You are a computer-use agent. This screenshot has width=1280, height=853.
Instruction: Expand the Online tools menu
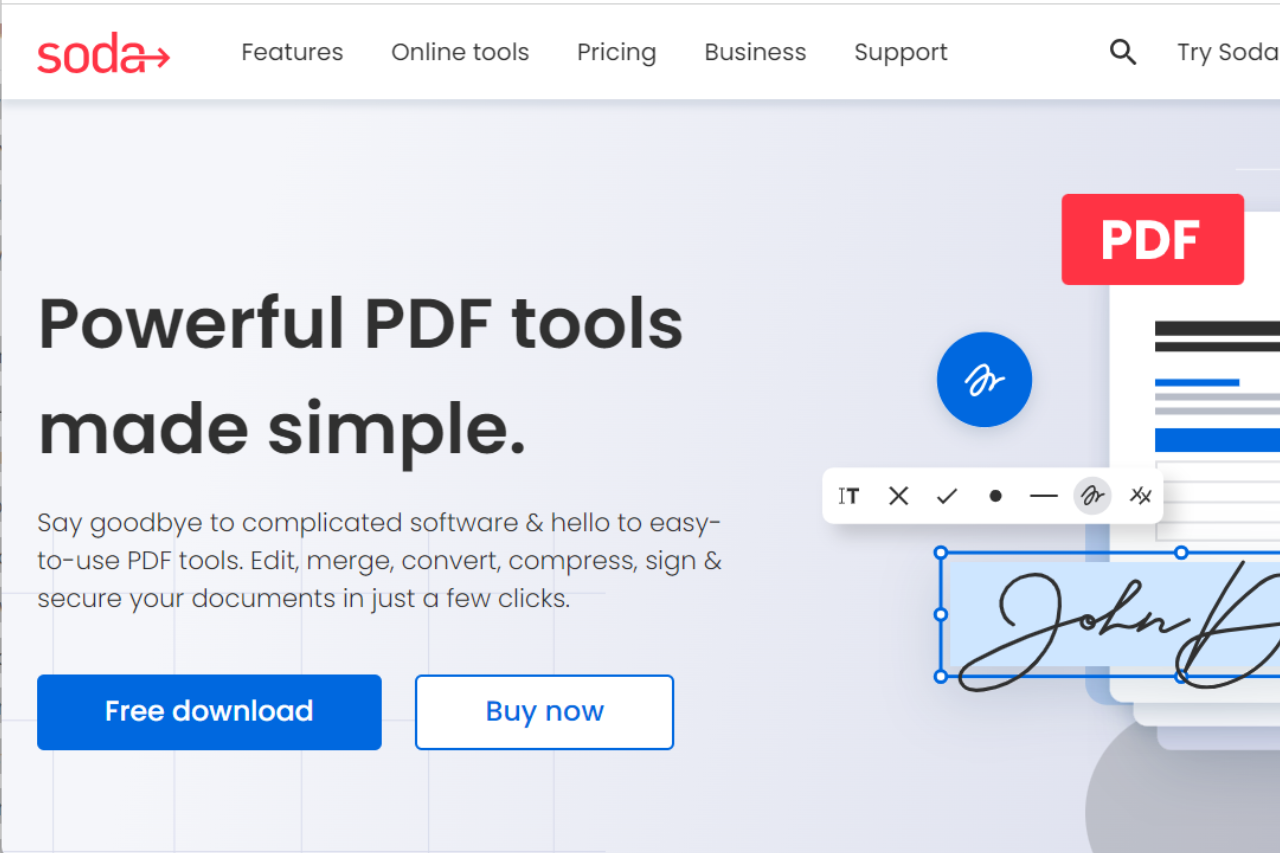(x=460, y=52)
